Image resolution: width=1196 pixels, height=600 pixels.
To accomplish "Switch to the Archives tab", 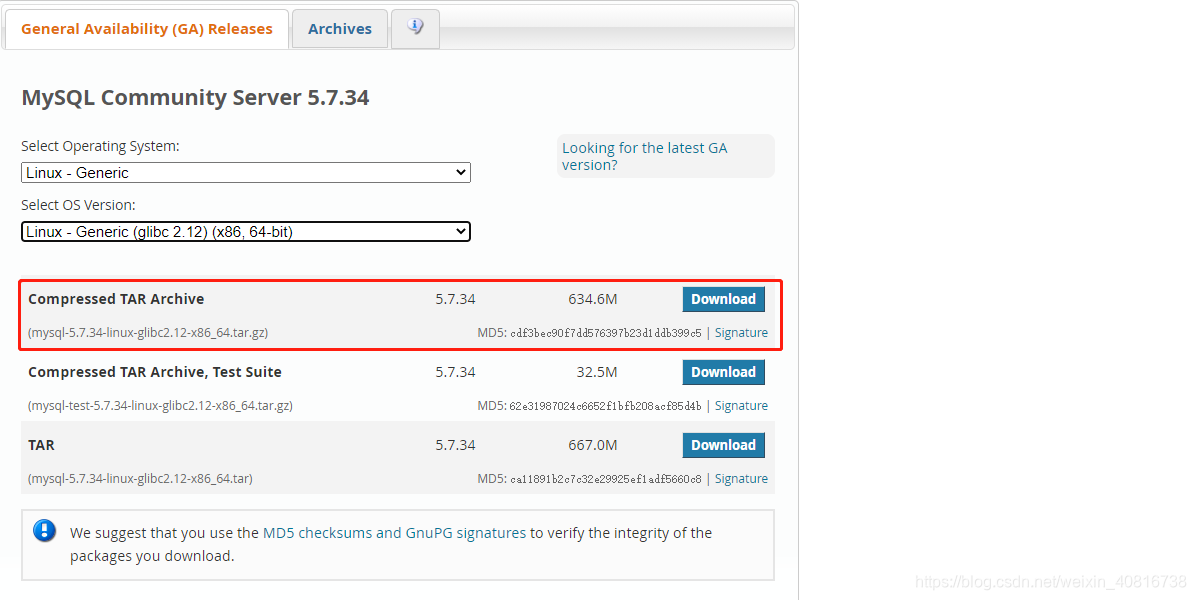I will pyautogui.click(x=339, y=29).
